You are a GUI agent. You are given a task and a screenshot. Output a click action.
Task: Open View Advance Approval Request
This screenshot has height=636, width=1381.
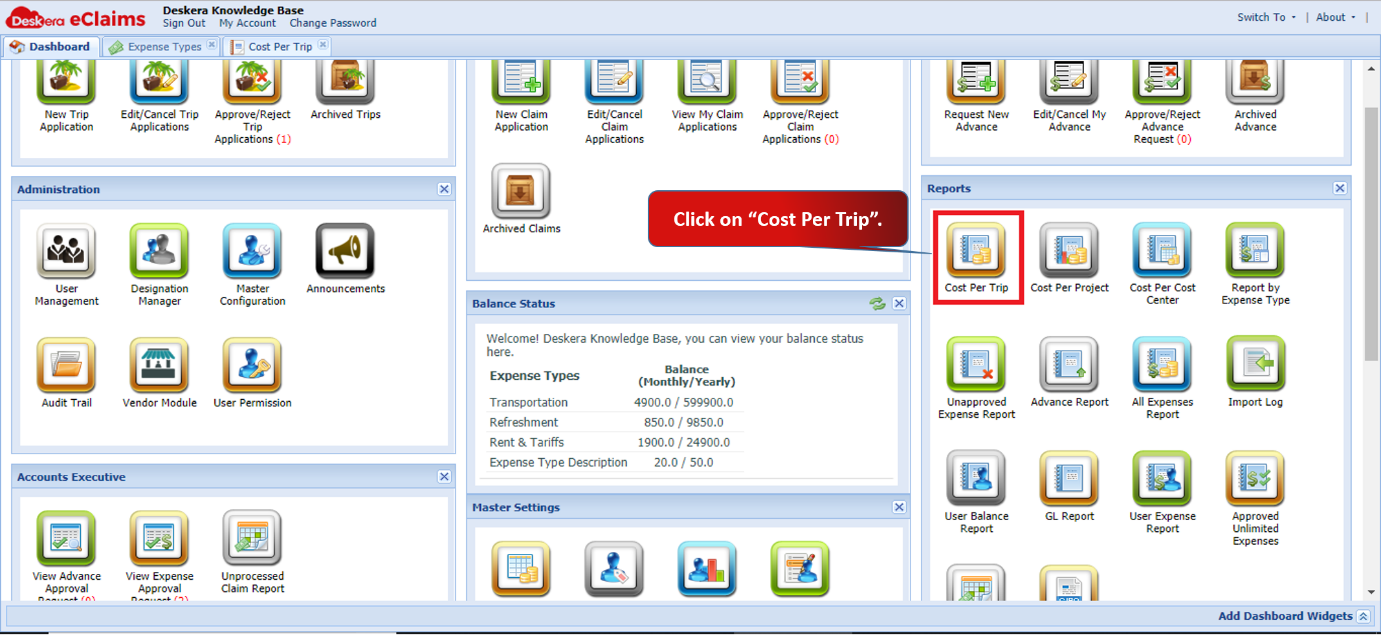tap(67, 539)
